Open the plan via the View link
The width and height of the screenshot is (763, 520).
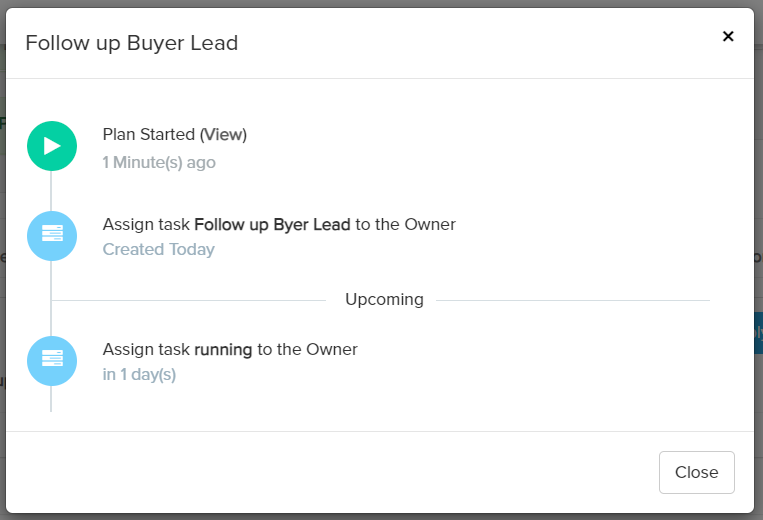pos(223,134)
